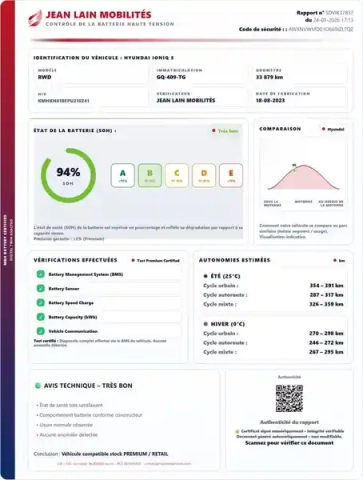Click the Jean Lain Mobilités wing logo
The height and width of the screenshot is (480, 363).
[35, 18]
